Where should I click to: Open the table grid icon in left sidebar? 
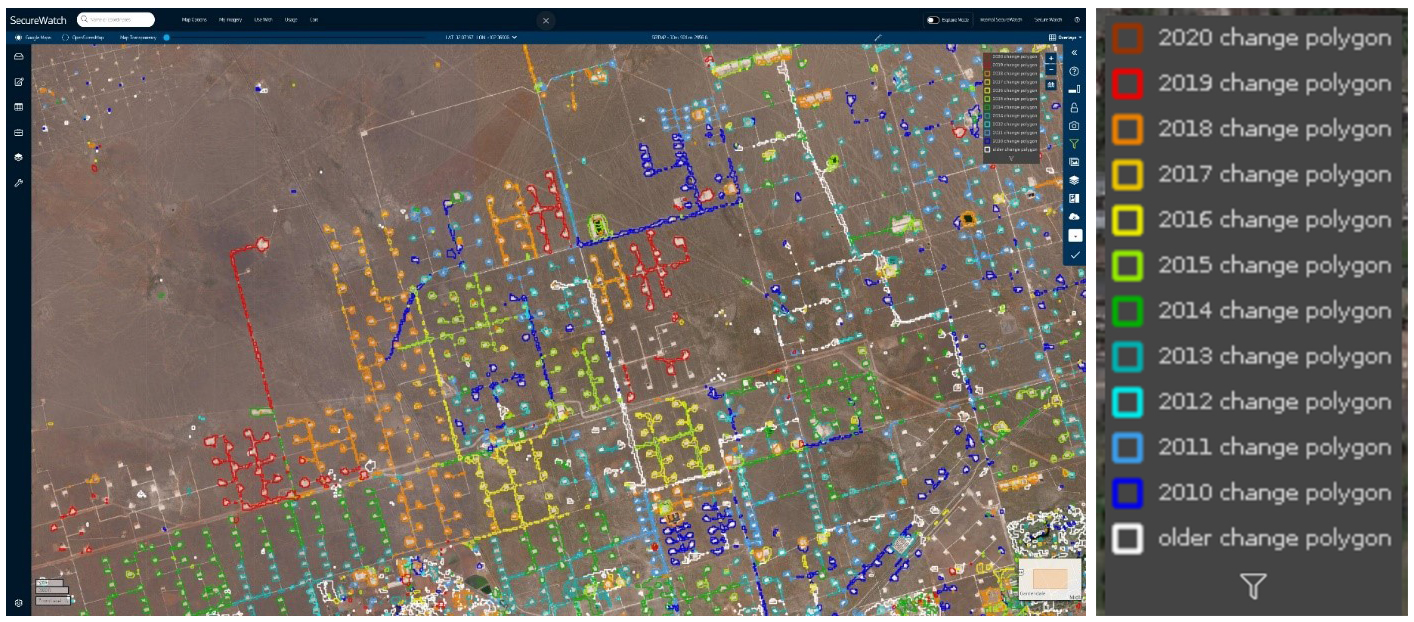click(18, 107)
